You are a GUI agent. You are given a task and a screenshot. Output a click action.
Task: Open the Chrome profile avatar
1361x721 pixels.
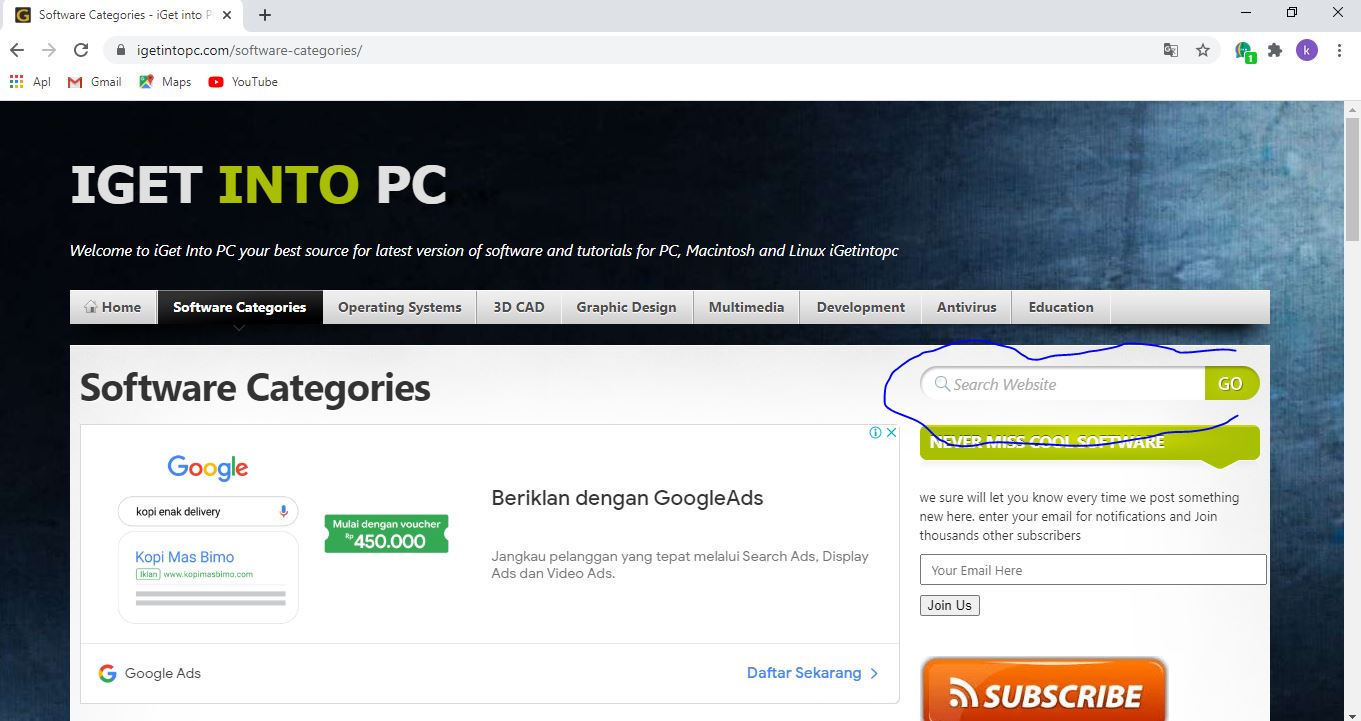click(x=1307, y=50)
